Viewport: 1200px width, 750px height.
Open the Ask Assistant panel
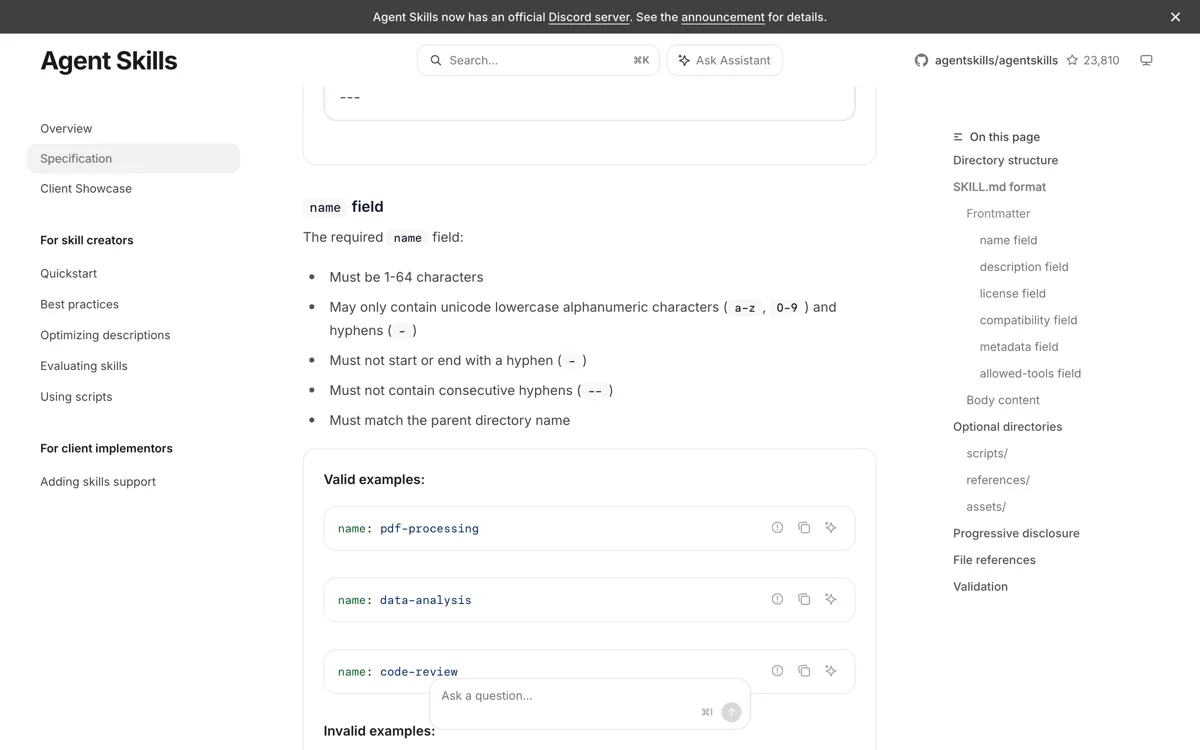click(x=725, y=60)
